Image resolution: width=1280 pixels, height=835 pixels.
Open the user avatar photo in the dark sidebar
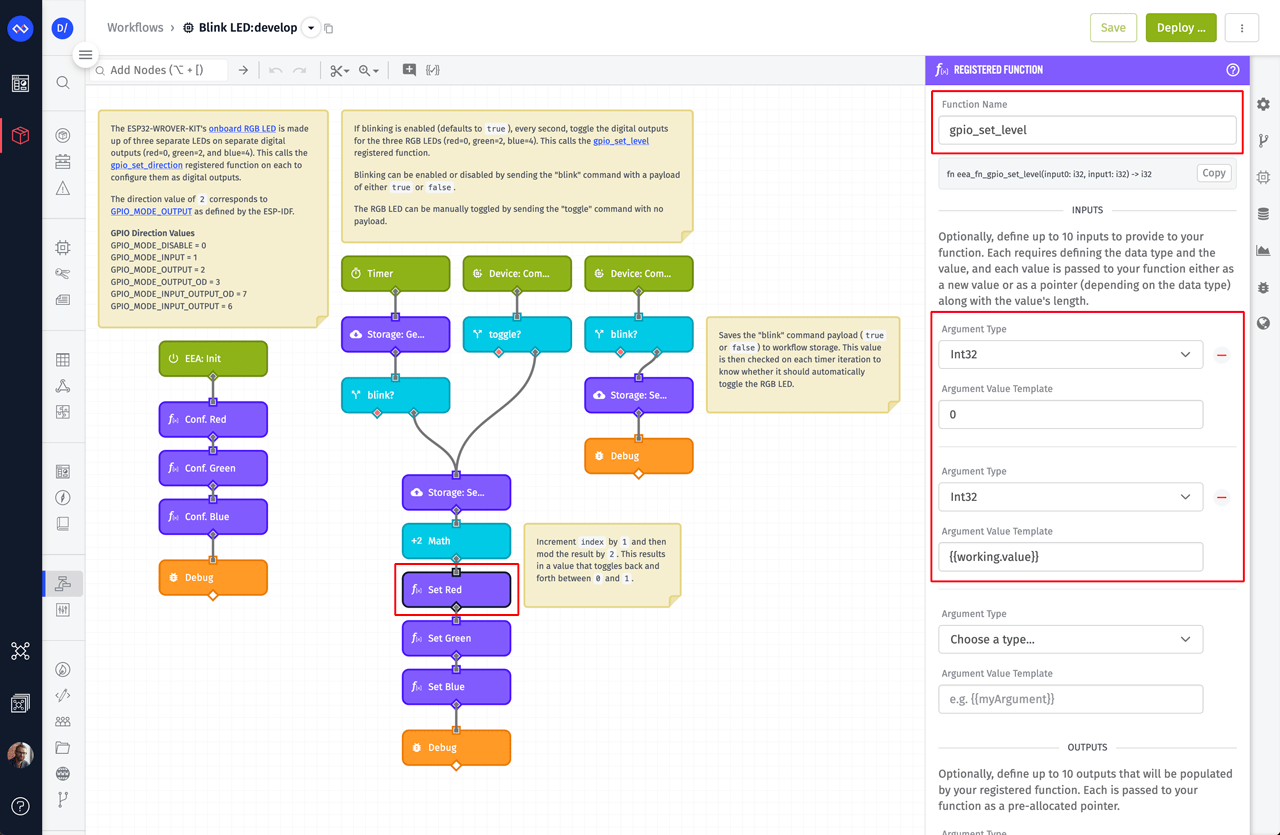tap(20, 754)
